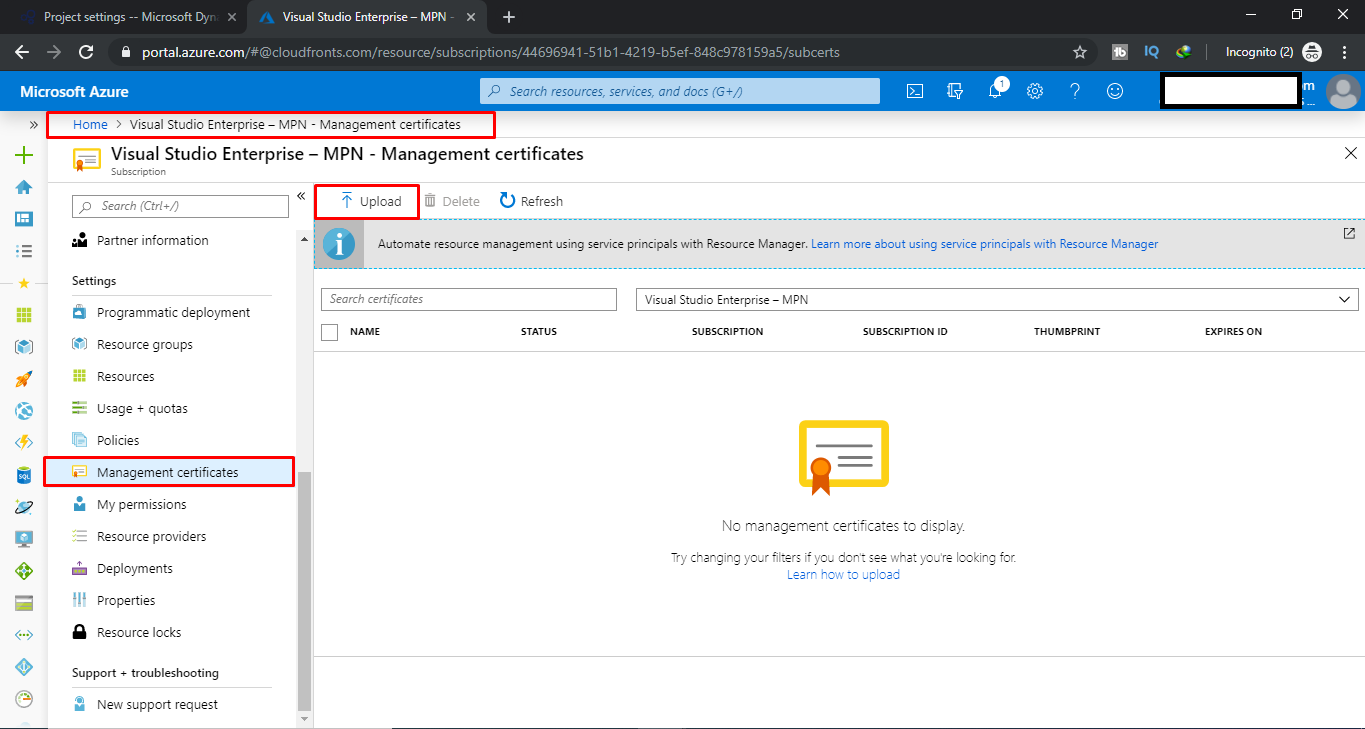Open the feedback smiley icon
Screen dimensions: 1365x729
click(x=1115, y=91)
